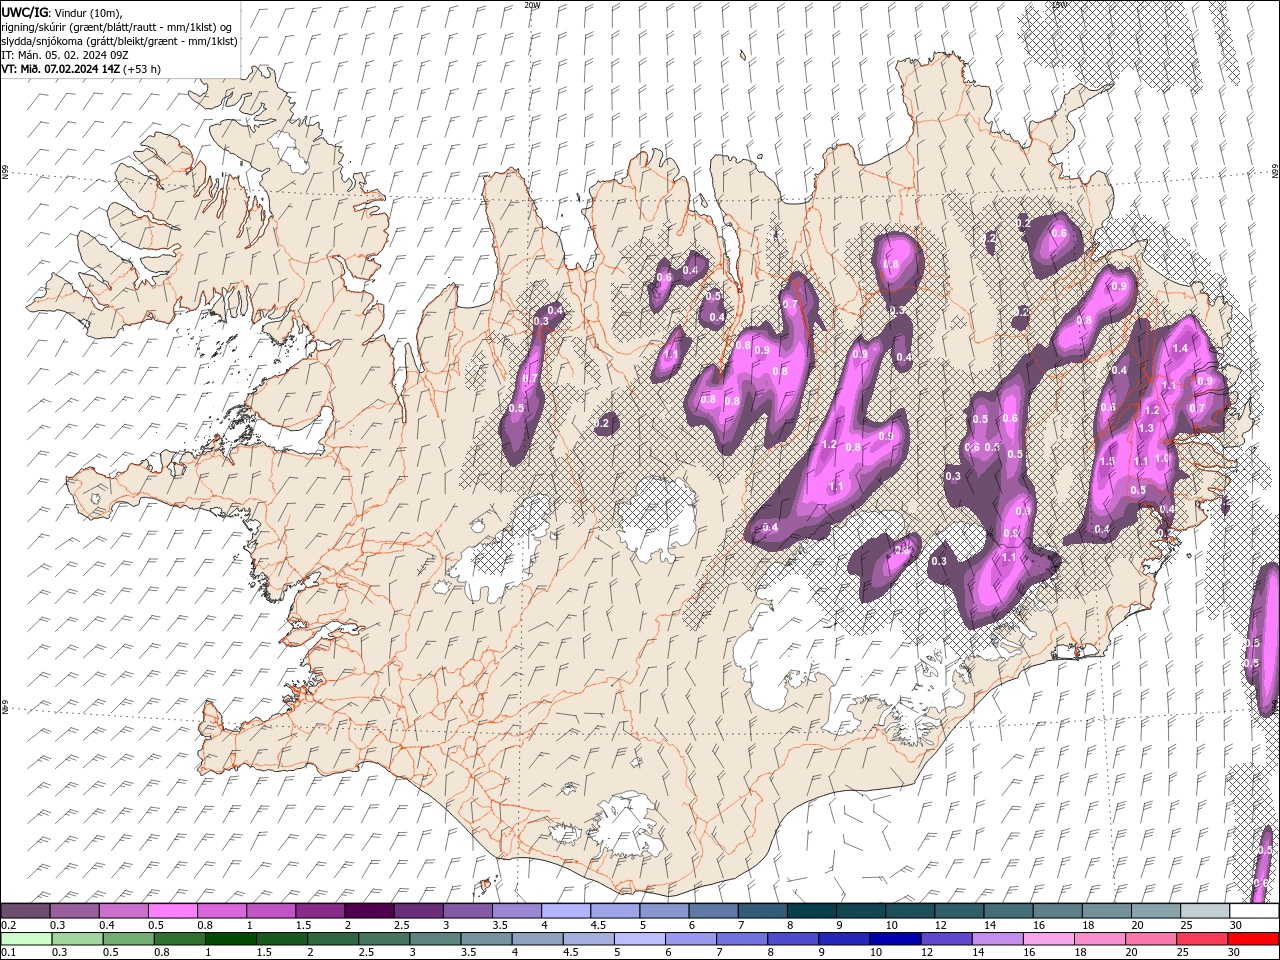The width and height of the screenshot is (1280, 960).
Task: Pick the red swatch ending the lower legend row
Action: click(x=1252, y=939)
